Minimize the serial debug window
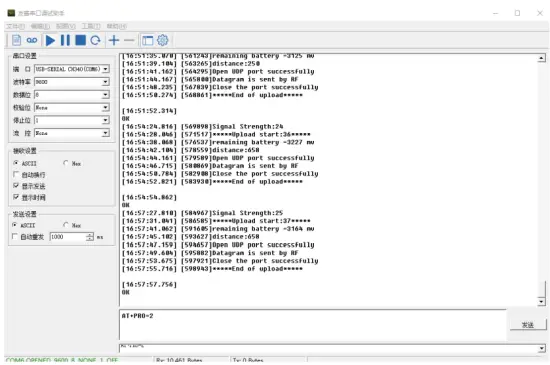Screen dimensions: 550x365 click(495, 13)
